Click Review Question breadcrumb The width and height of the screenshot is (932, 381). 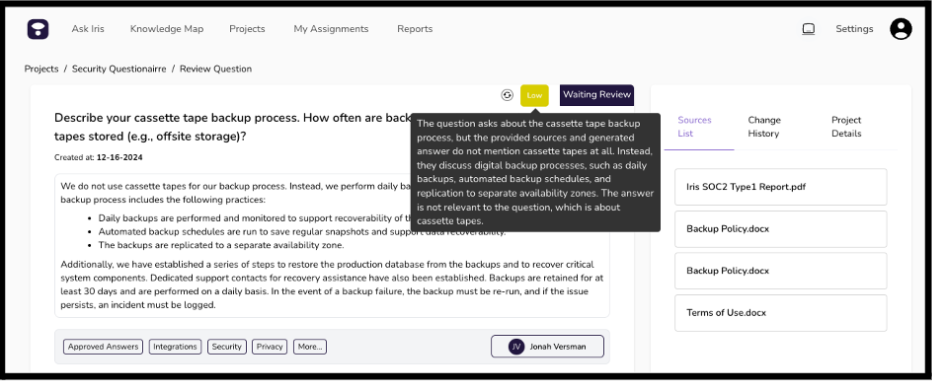(x=216, y=69)
